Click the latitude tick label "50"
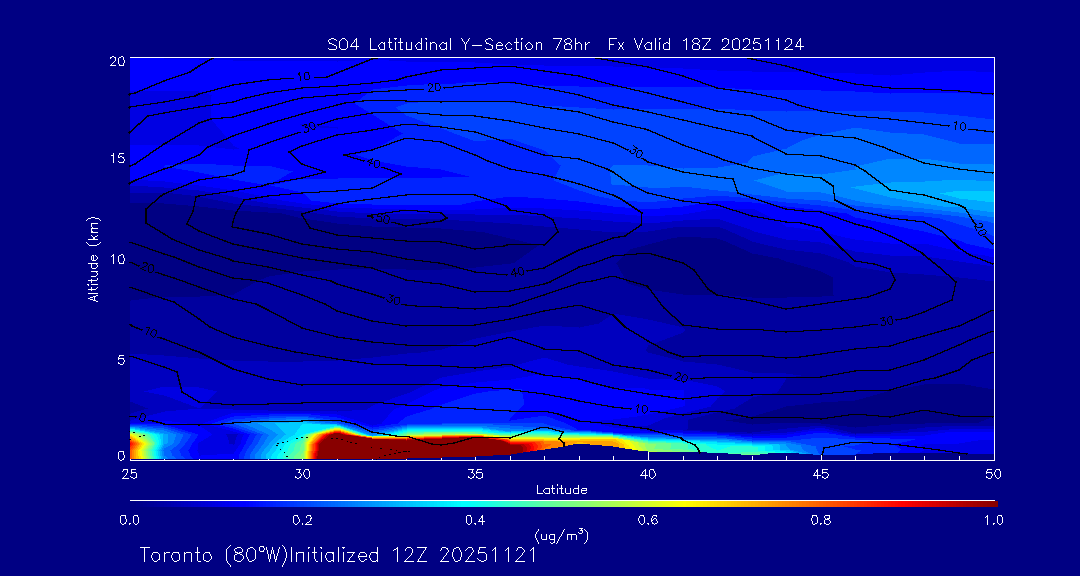The height and width of the screenshot is (576, 1080). (x=994, y=474)
